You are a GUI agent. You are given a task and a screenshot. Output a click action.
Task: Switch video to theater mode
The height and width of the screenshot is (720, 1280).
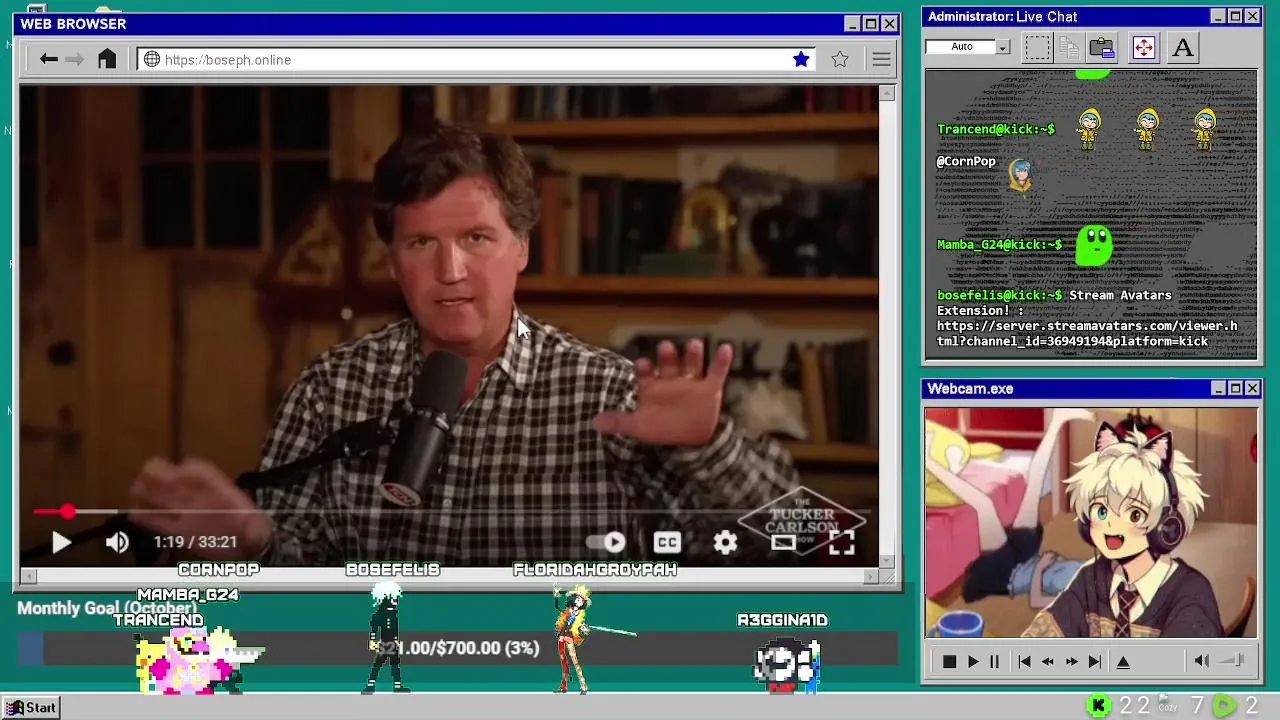pos(783,542)
